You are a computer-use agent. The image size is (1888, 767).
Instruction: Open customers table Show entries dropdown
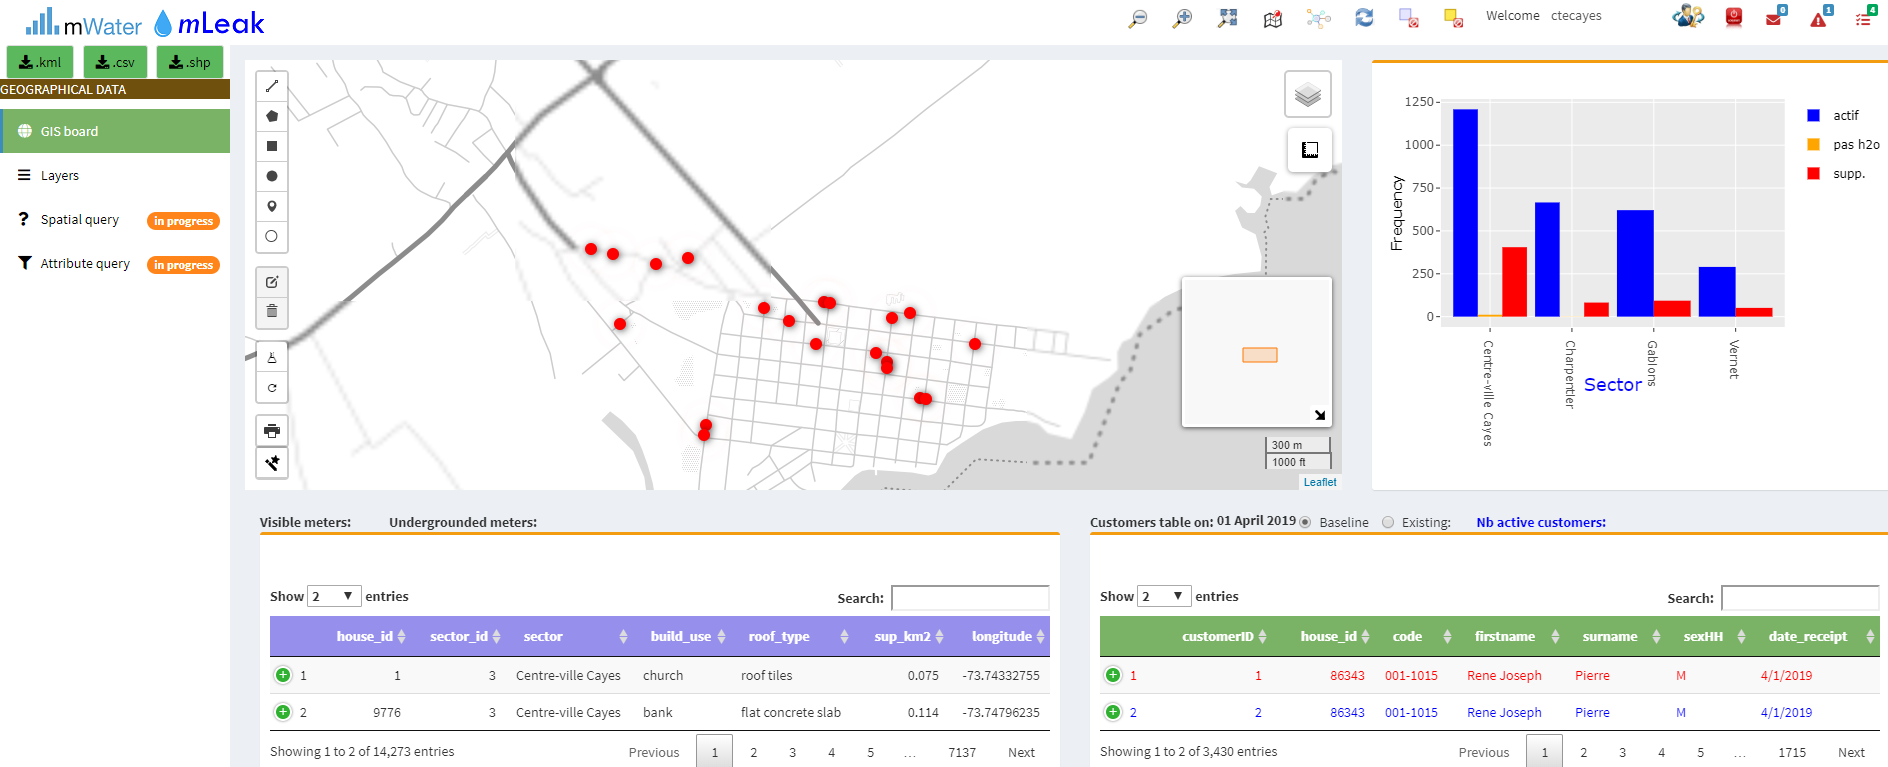pyautogui.click(x=1164, y=596)
